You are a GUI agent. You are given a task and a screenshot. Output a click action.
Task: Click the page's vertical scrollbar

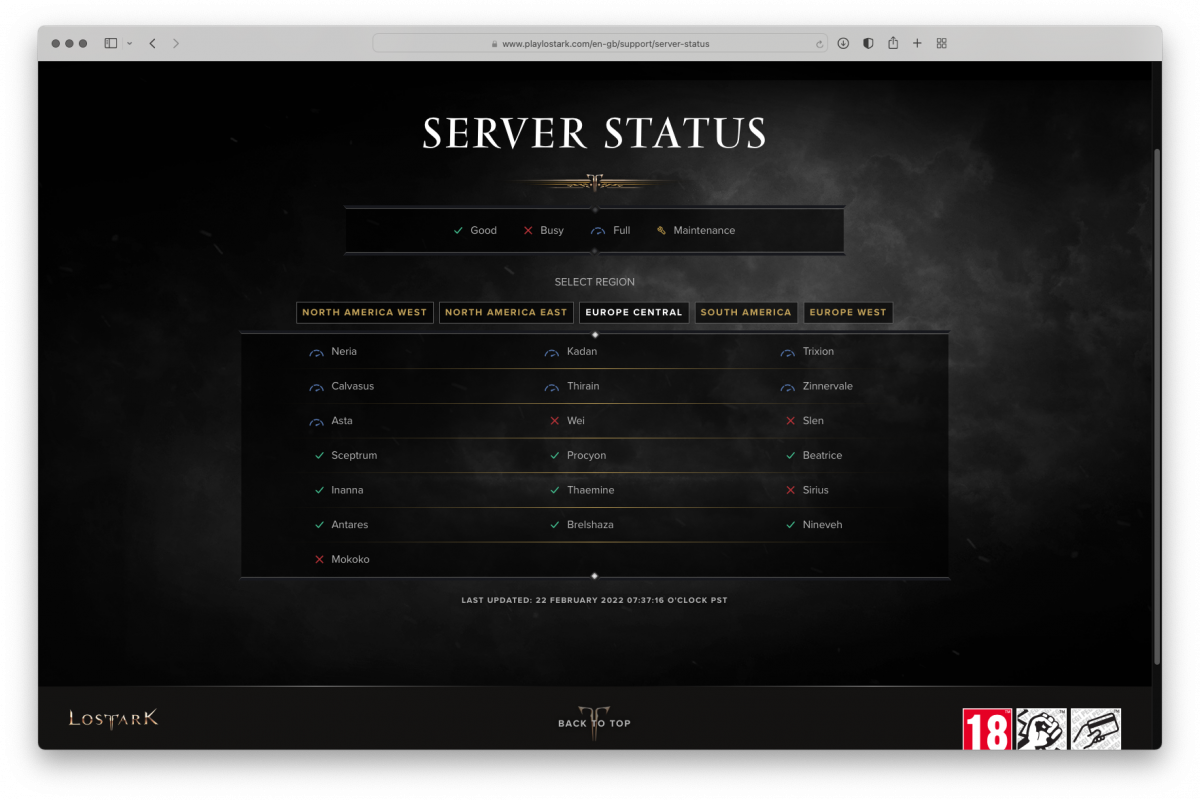click(1157, 400)
